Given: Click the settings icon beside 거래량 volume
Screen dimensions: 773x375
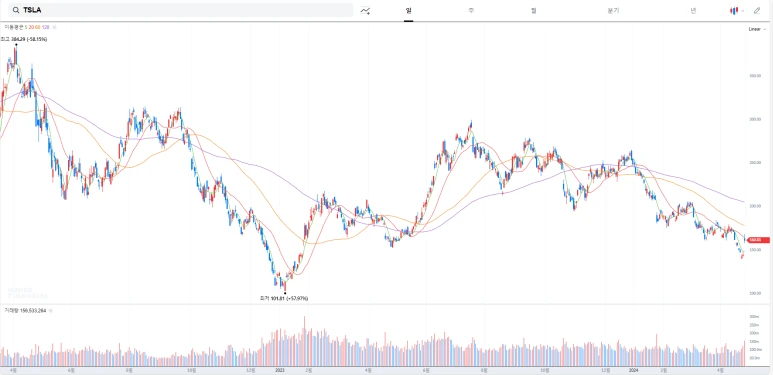Looking at the screenshot, I should (x=50, y=311).
